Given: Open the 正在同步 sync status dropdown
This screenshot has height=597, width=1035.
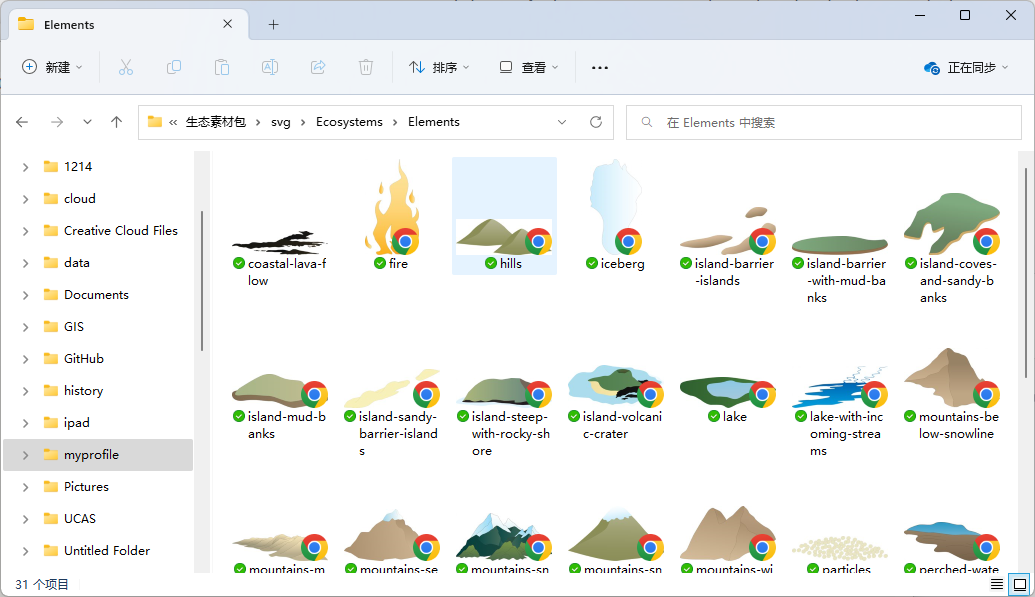Looking at the screenshot, I should point(966,67).
